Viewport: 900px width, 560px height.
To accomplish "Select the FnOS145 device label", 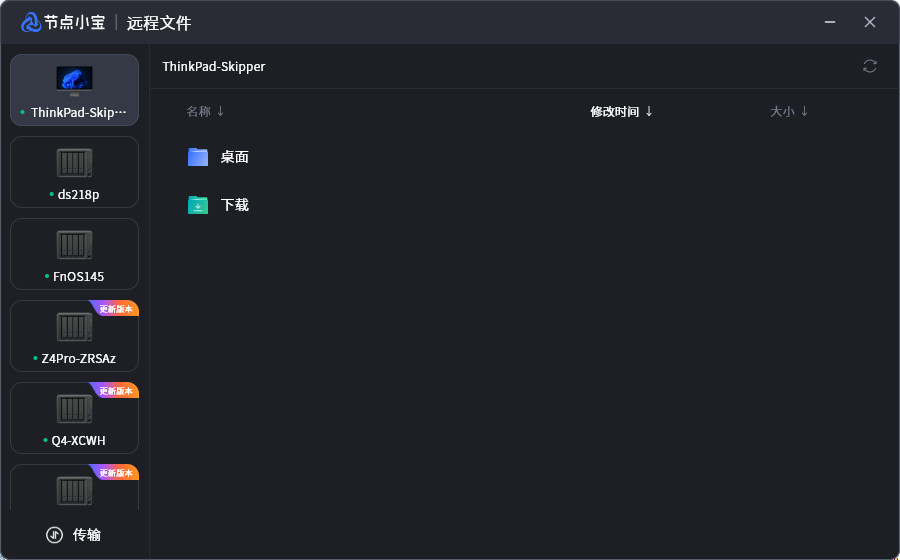I will tap(79, 277).
